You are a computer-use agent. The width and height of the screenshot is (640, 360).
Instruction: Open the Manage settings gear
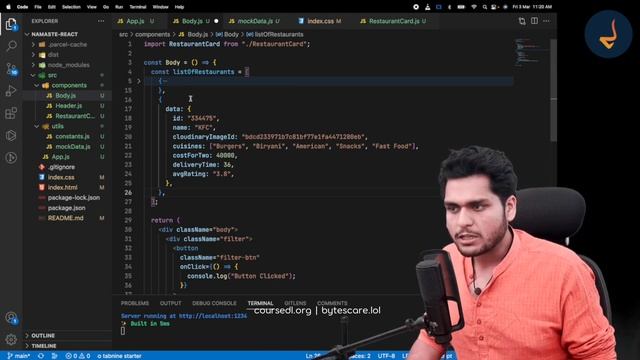(x=11, y=339)
